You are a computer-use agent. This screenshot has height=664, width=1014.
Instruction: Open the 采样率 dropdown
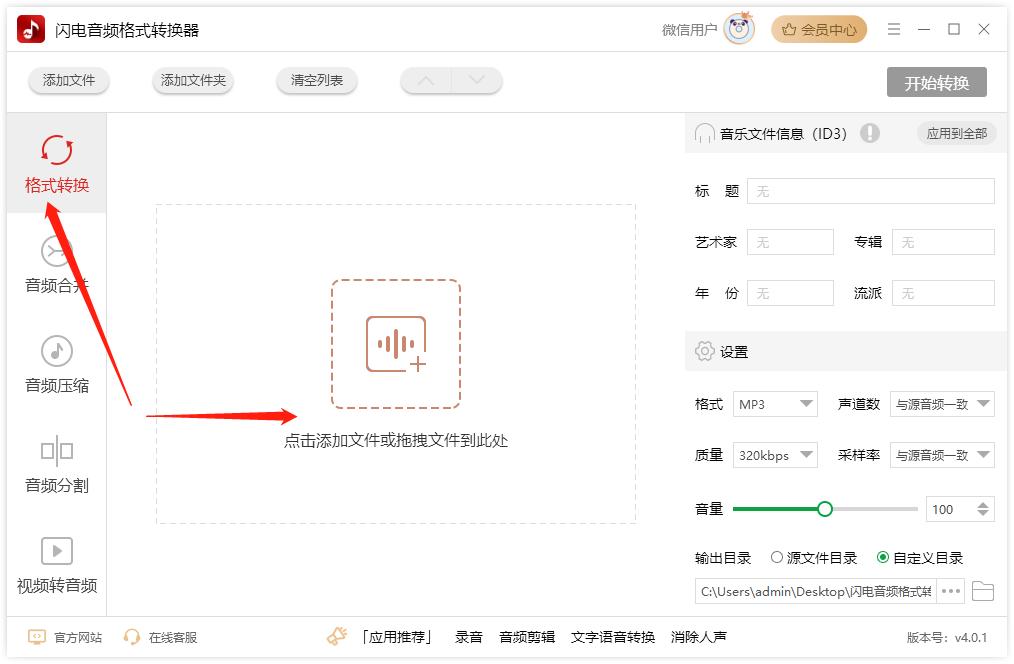pos(942,455)
